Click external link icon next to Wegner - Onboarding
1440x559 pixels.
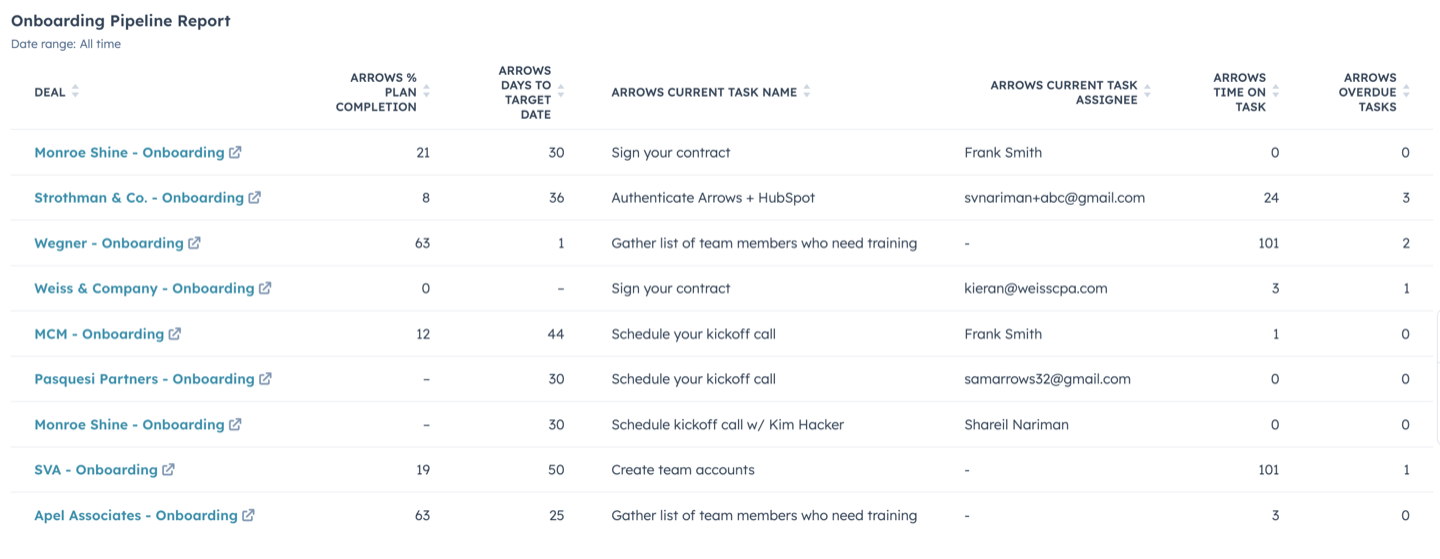point(194,243)
